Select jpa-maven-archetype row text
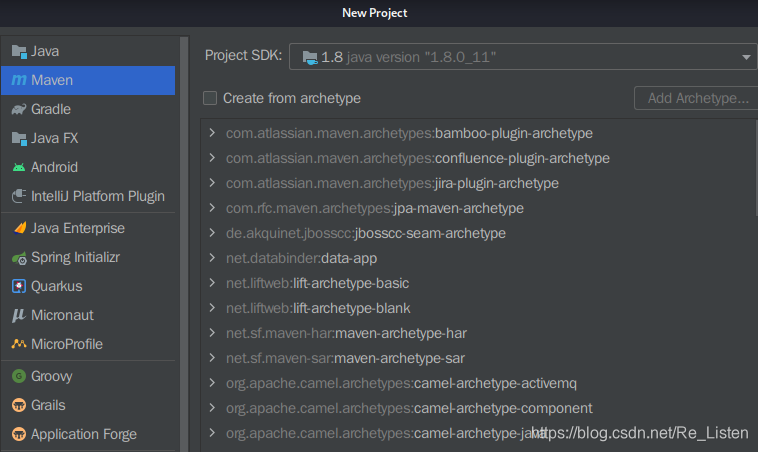The height and width of the screenshot is (452, 758). (x=375, y=208)
